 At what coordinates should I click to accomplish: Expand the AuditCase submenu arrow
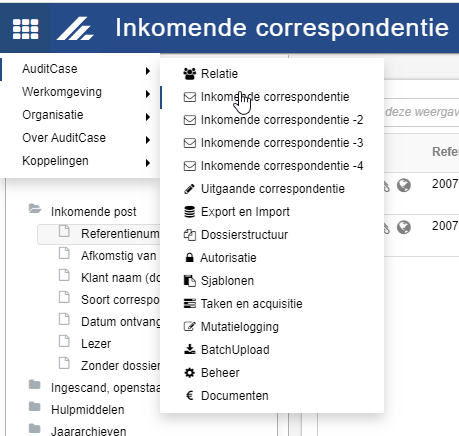click(148, 71)
